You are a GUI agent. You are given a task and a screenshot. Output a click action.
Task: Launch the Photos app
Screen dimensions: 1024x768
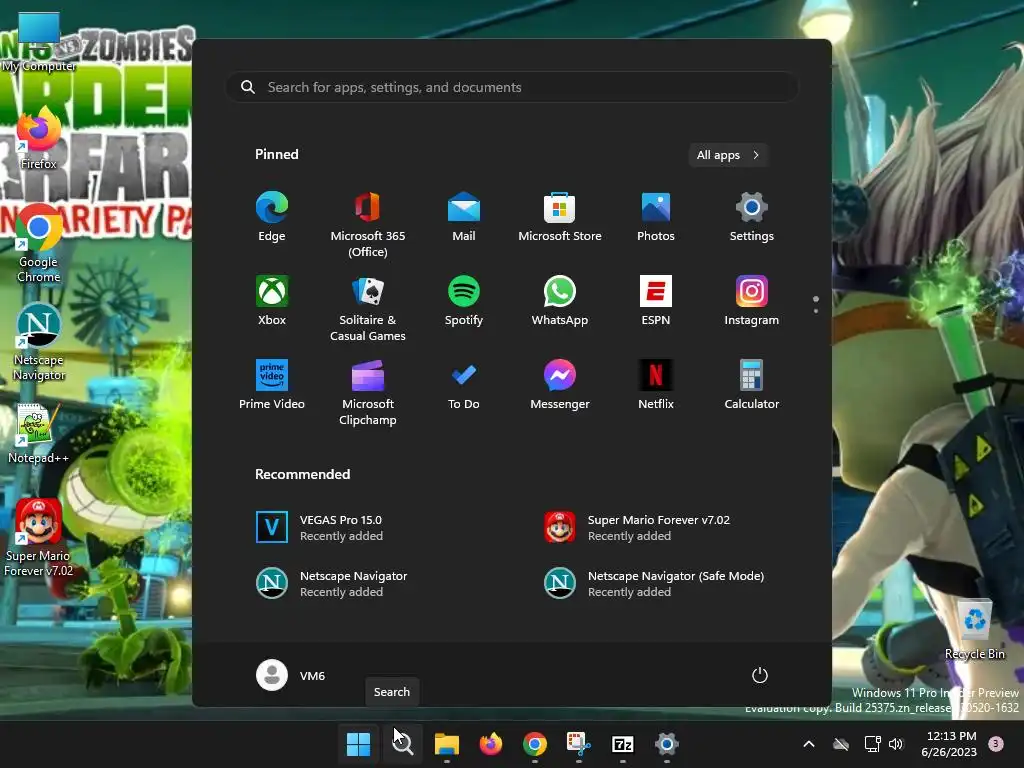pos(656,217)
